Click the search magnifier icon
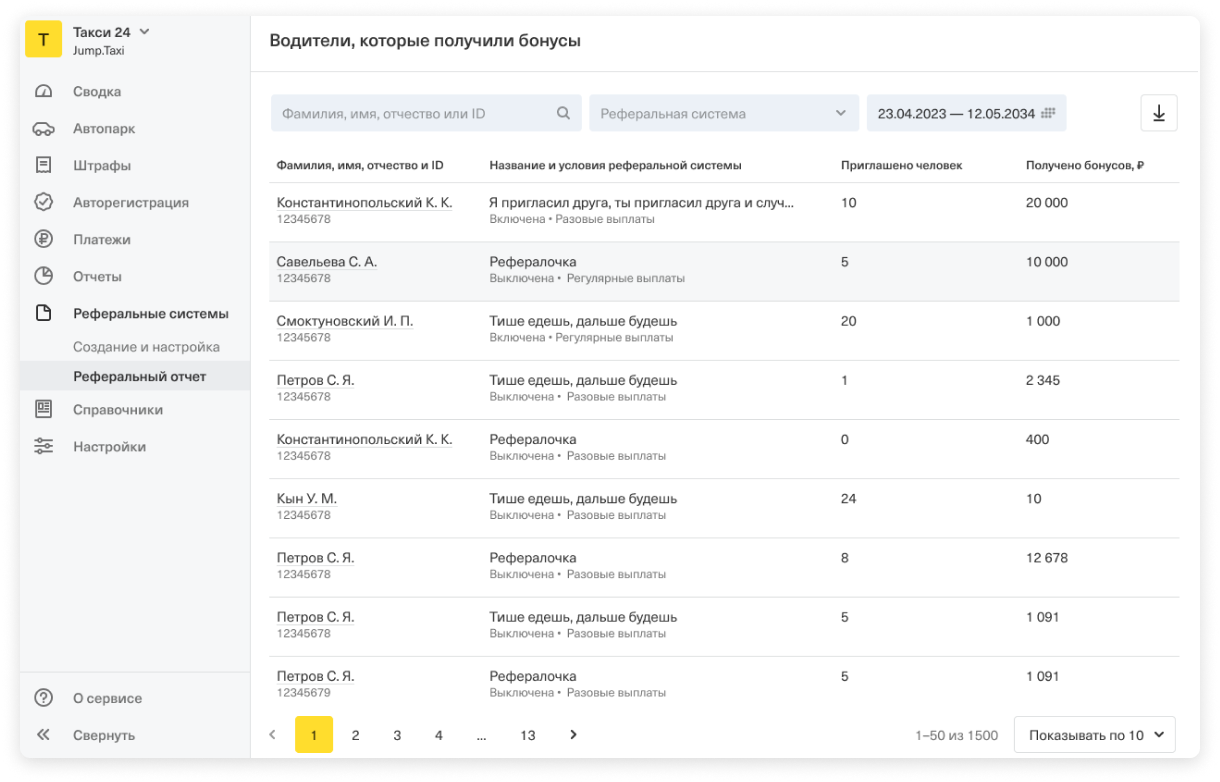This screenshot has height=782, width=1220. pos(564,114)
